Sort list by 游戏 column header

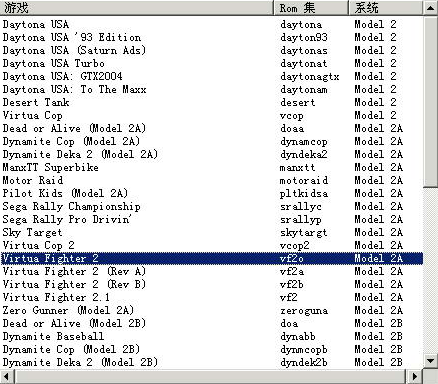[x=137, y=8]
